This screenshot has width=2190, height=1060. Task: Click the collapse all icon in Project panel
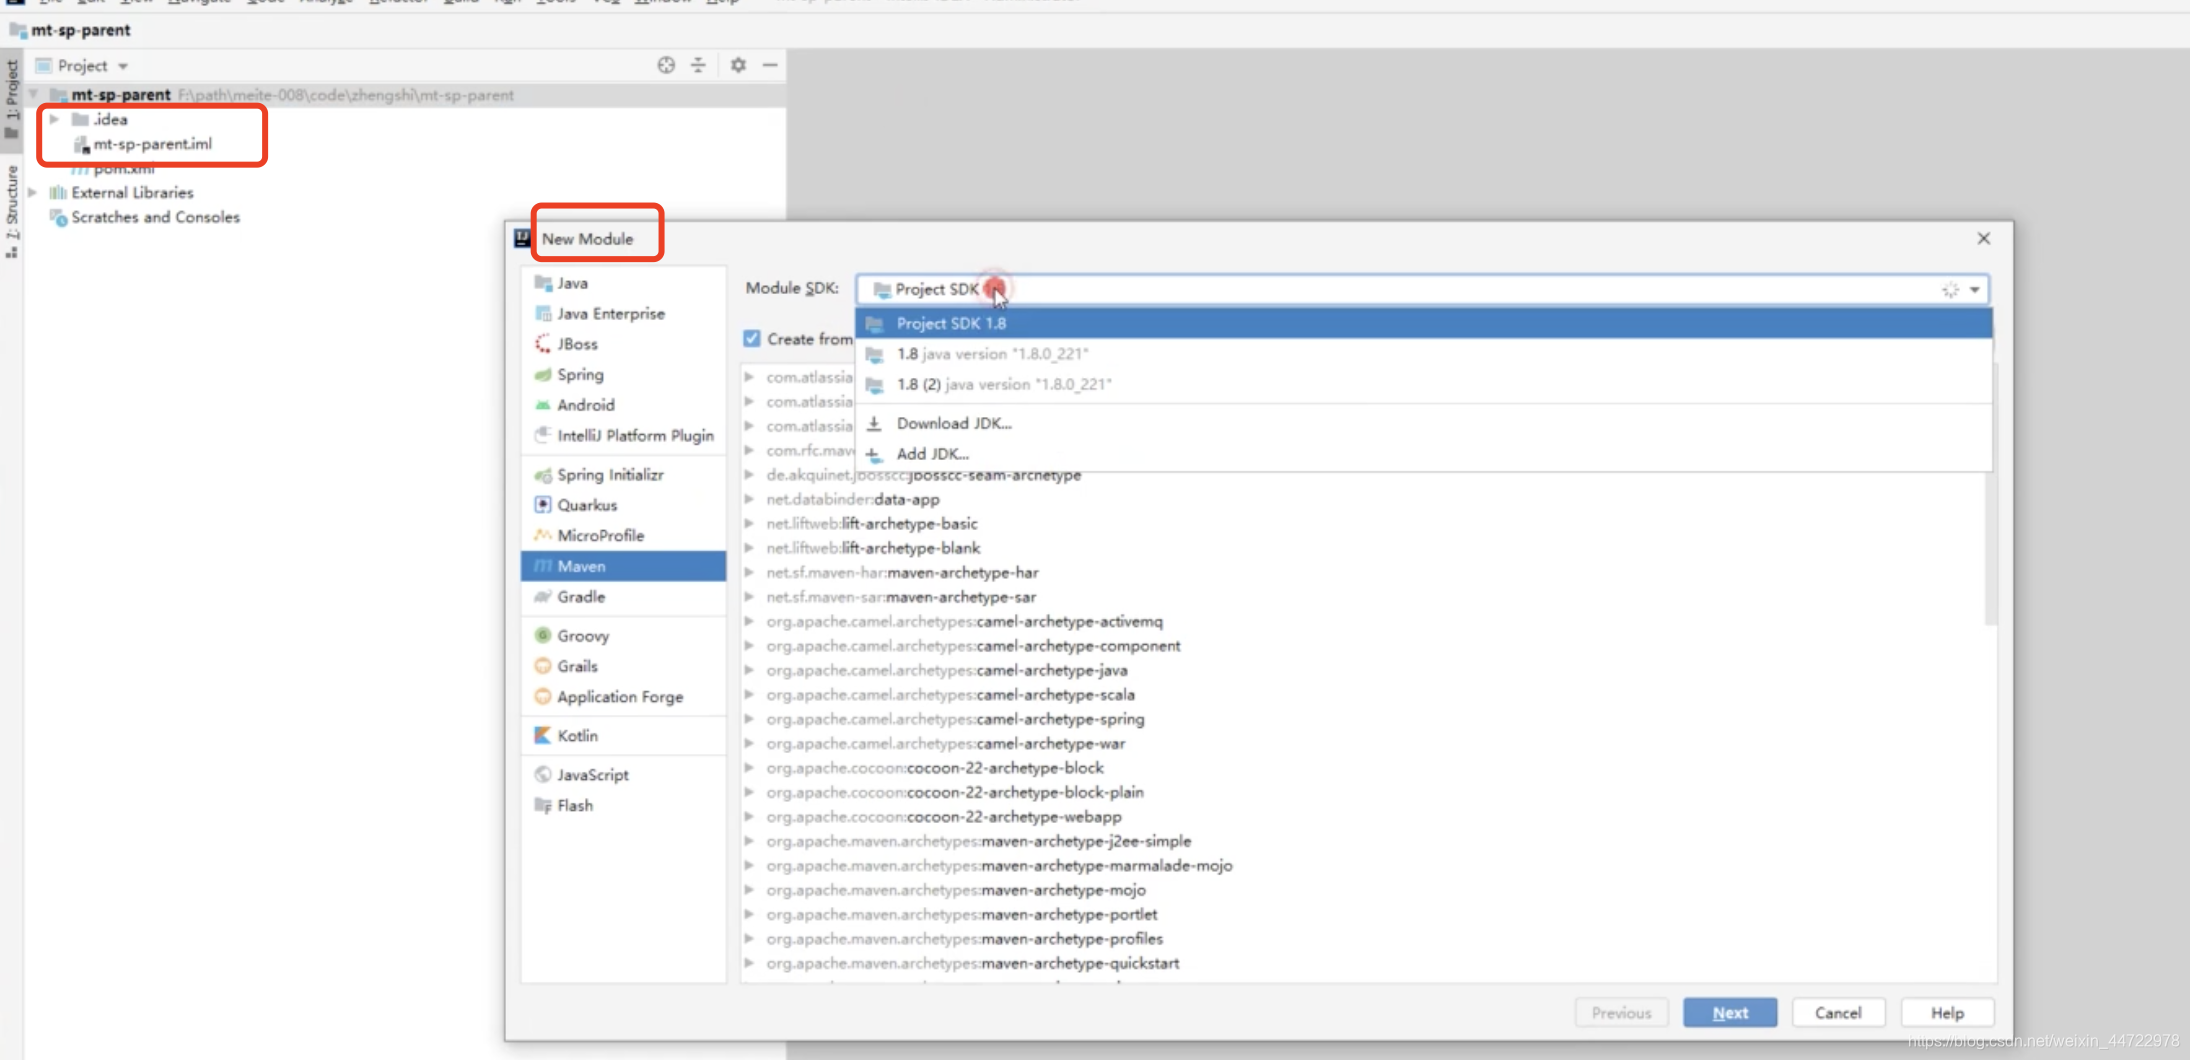(698, 65)
